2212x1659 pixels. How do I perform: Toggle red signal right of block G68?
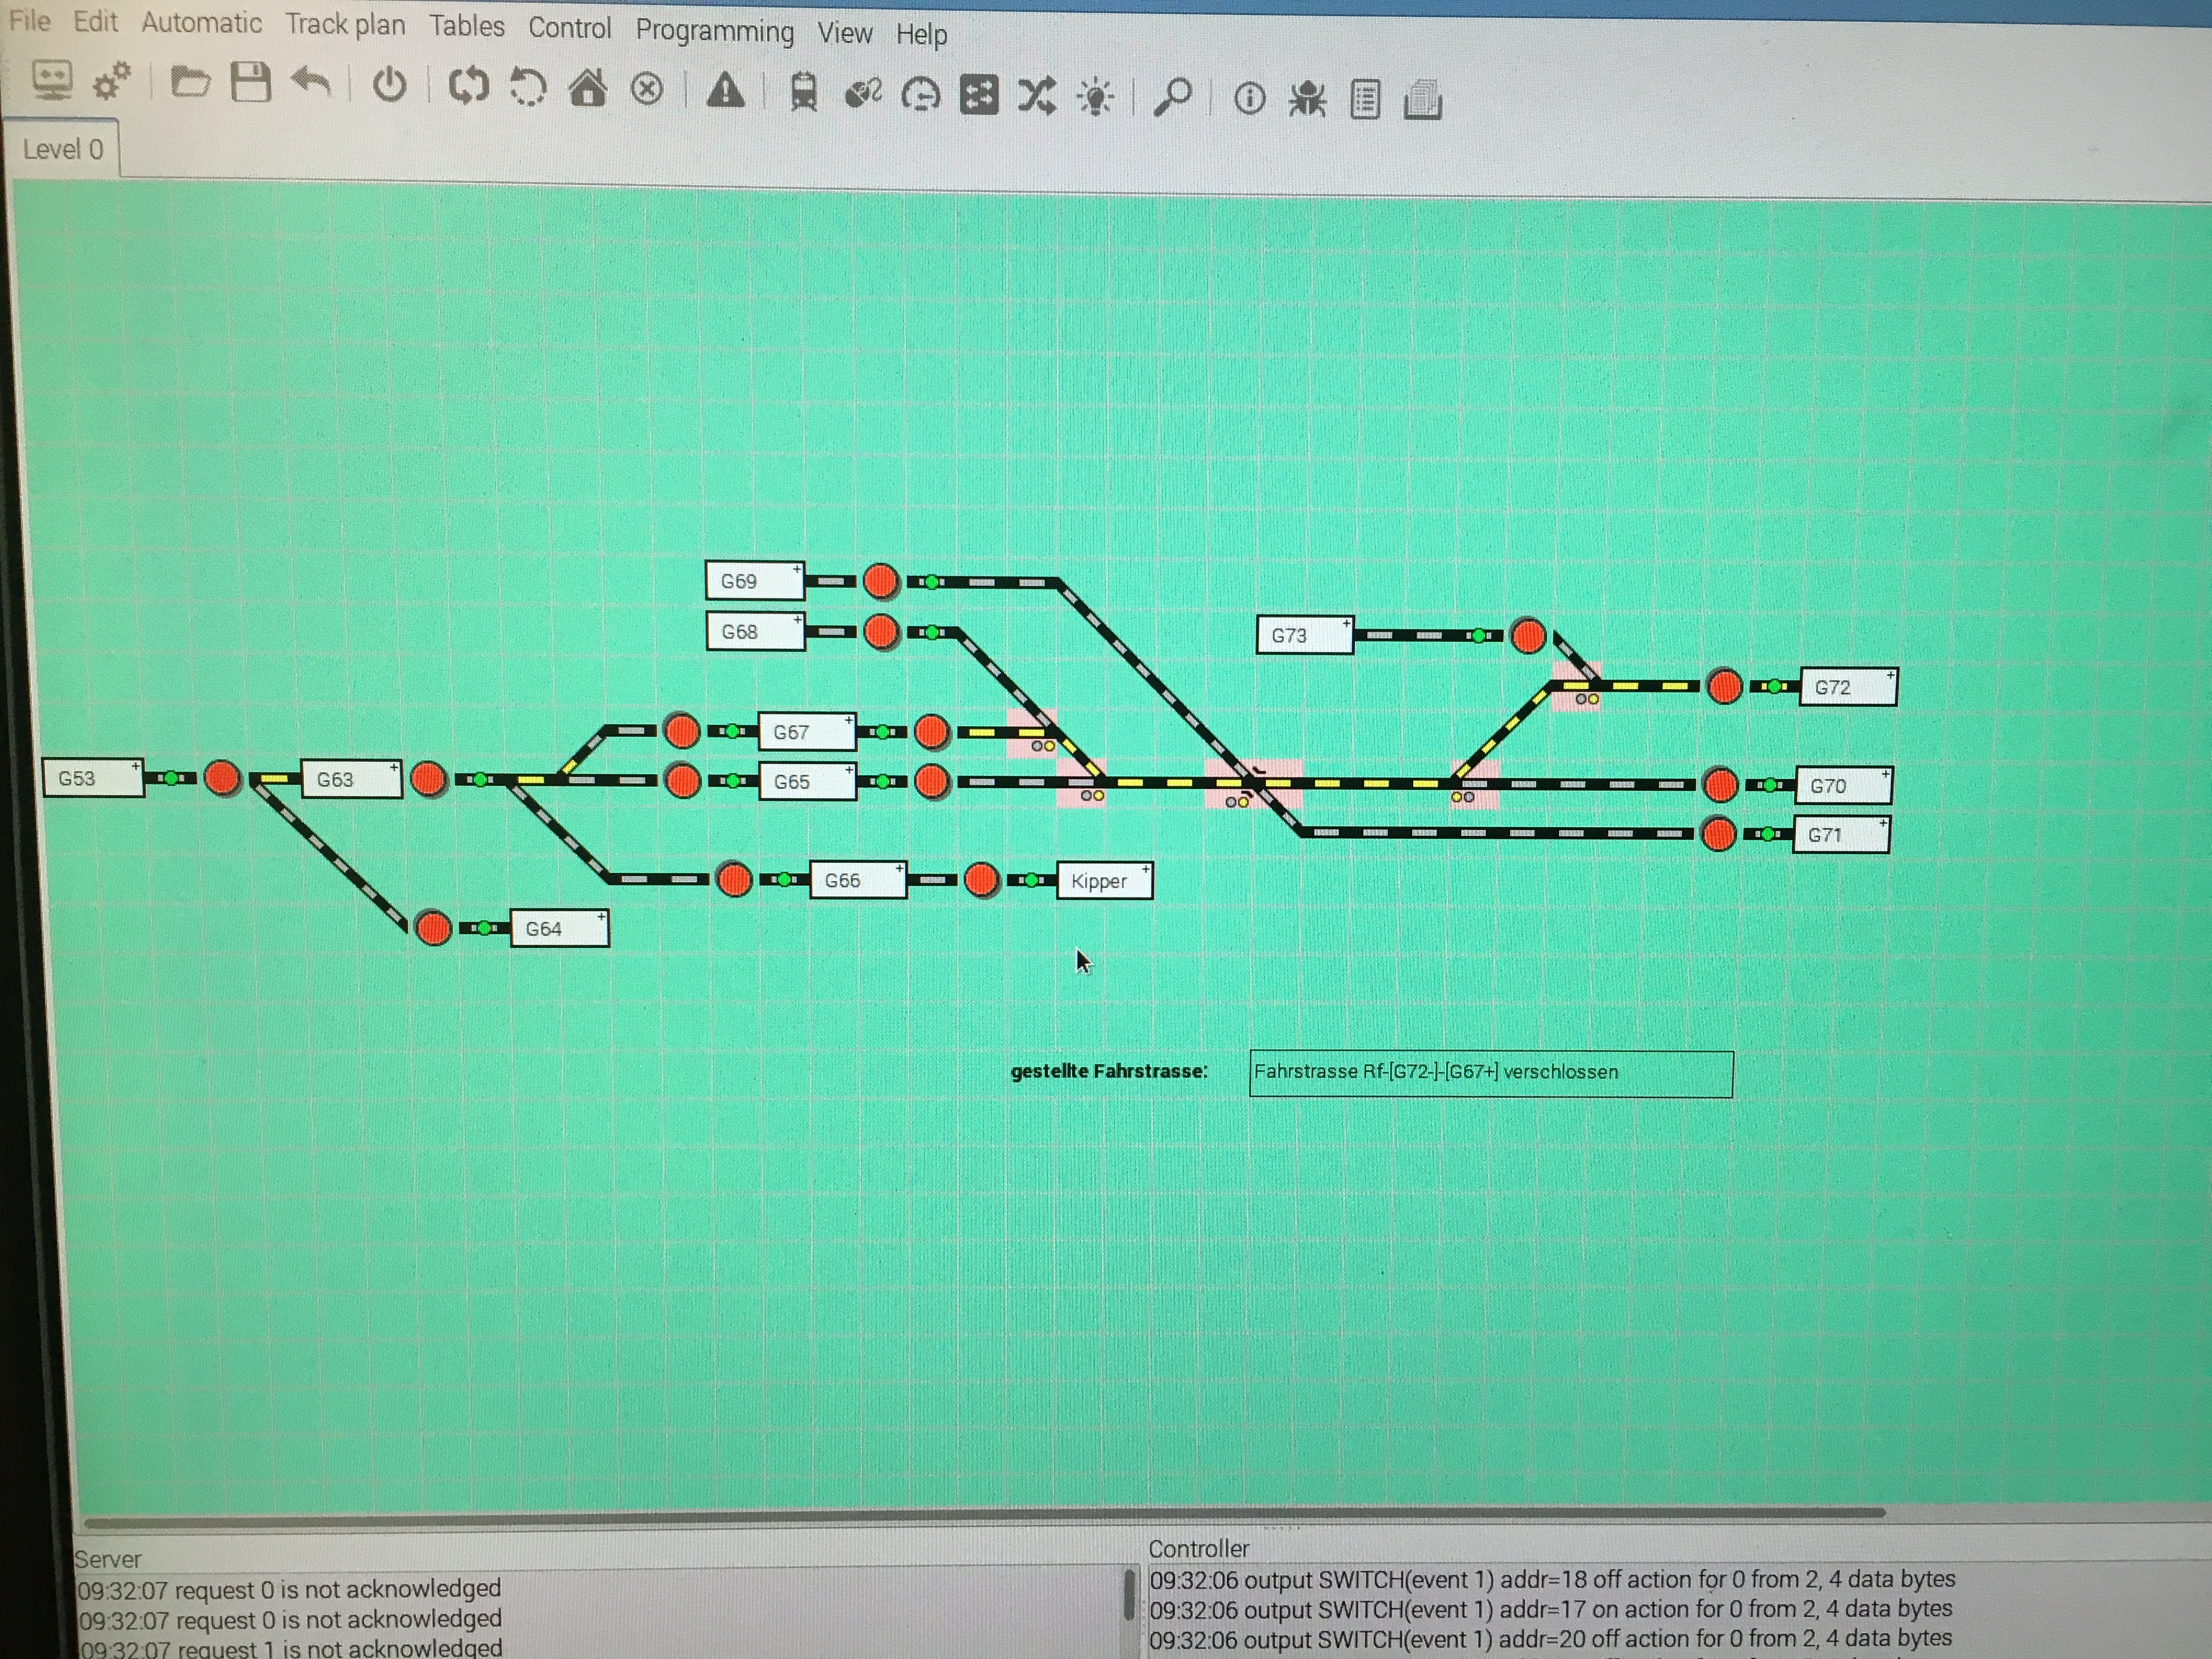coord(881,632)
